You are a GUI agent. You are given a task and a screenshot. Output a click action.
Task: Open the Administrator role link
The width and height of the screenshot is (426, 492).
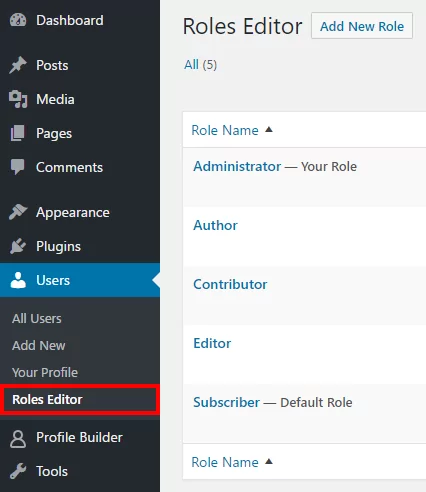[237, 166]
